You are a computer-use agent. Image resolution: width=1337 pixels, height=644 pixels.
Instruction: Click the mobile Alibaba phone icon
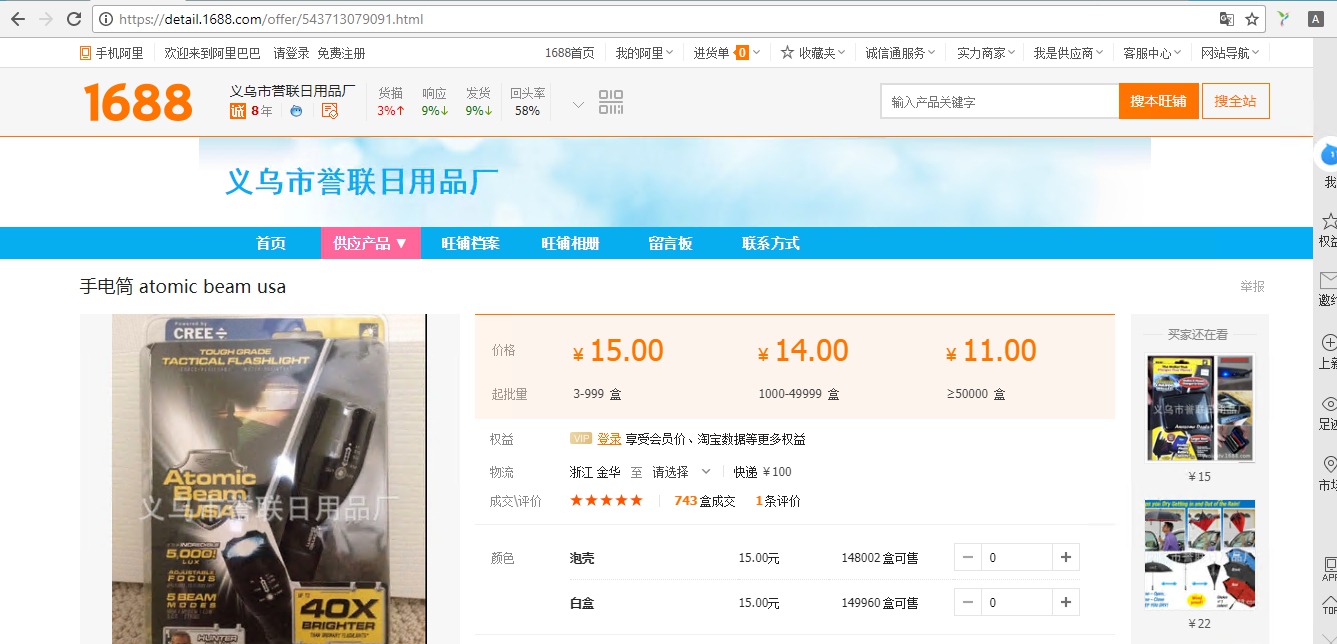point(86,53)
